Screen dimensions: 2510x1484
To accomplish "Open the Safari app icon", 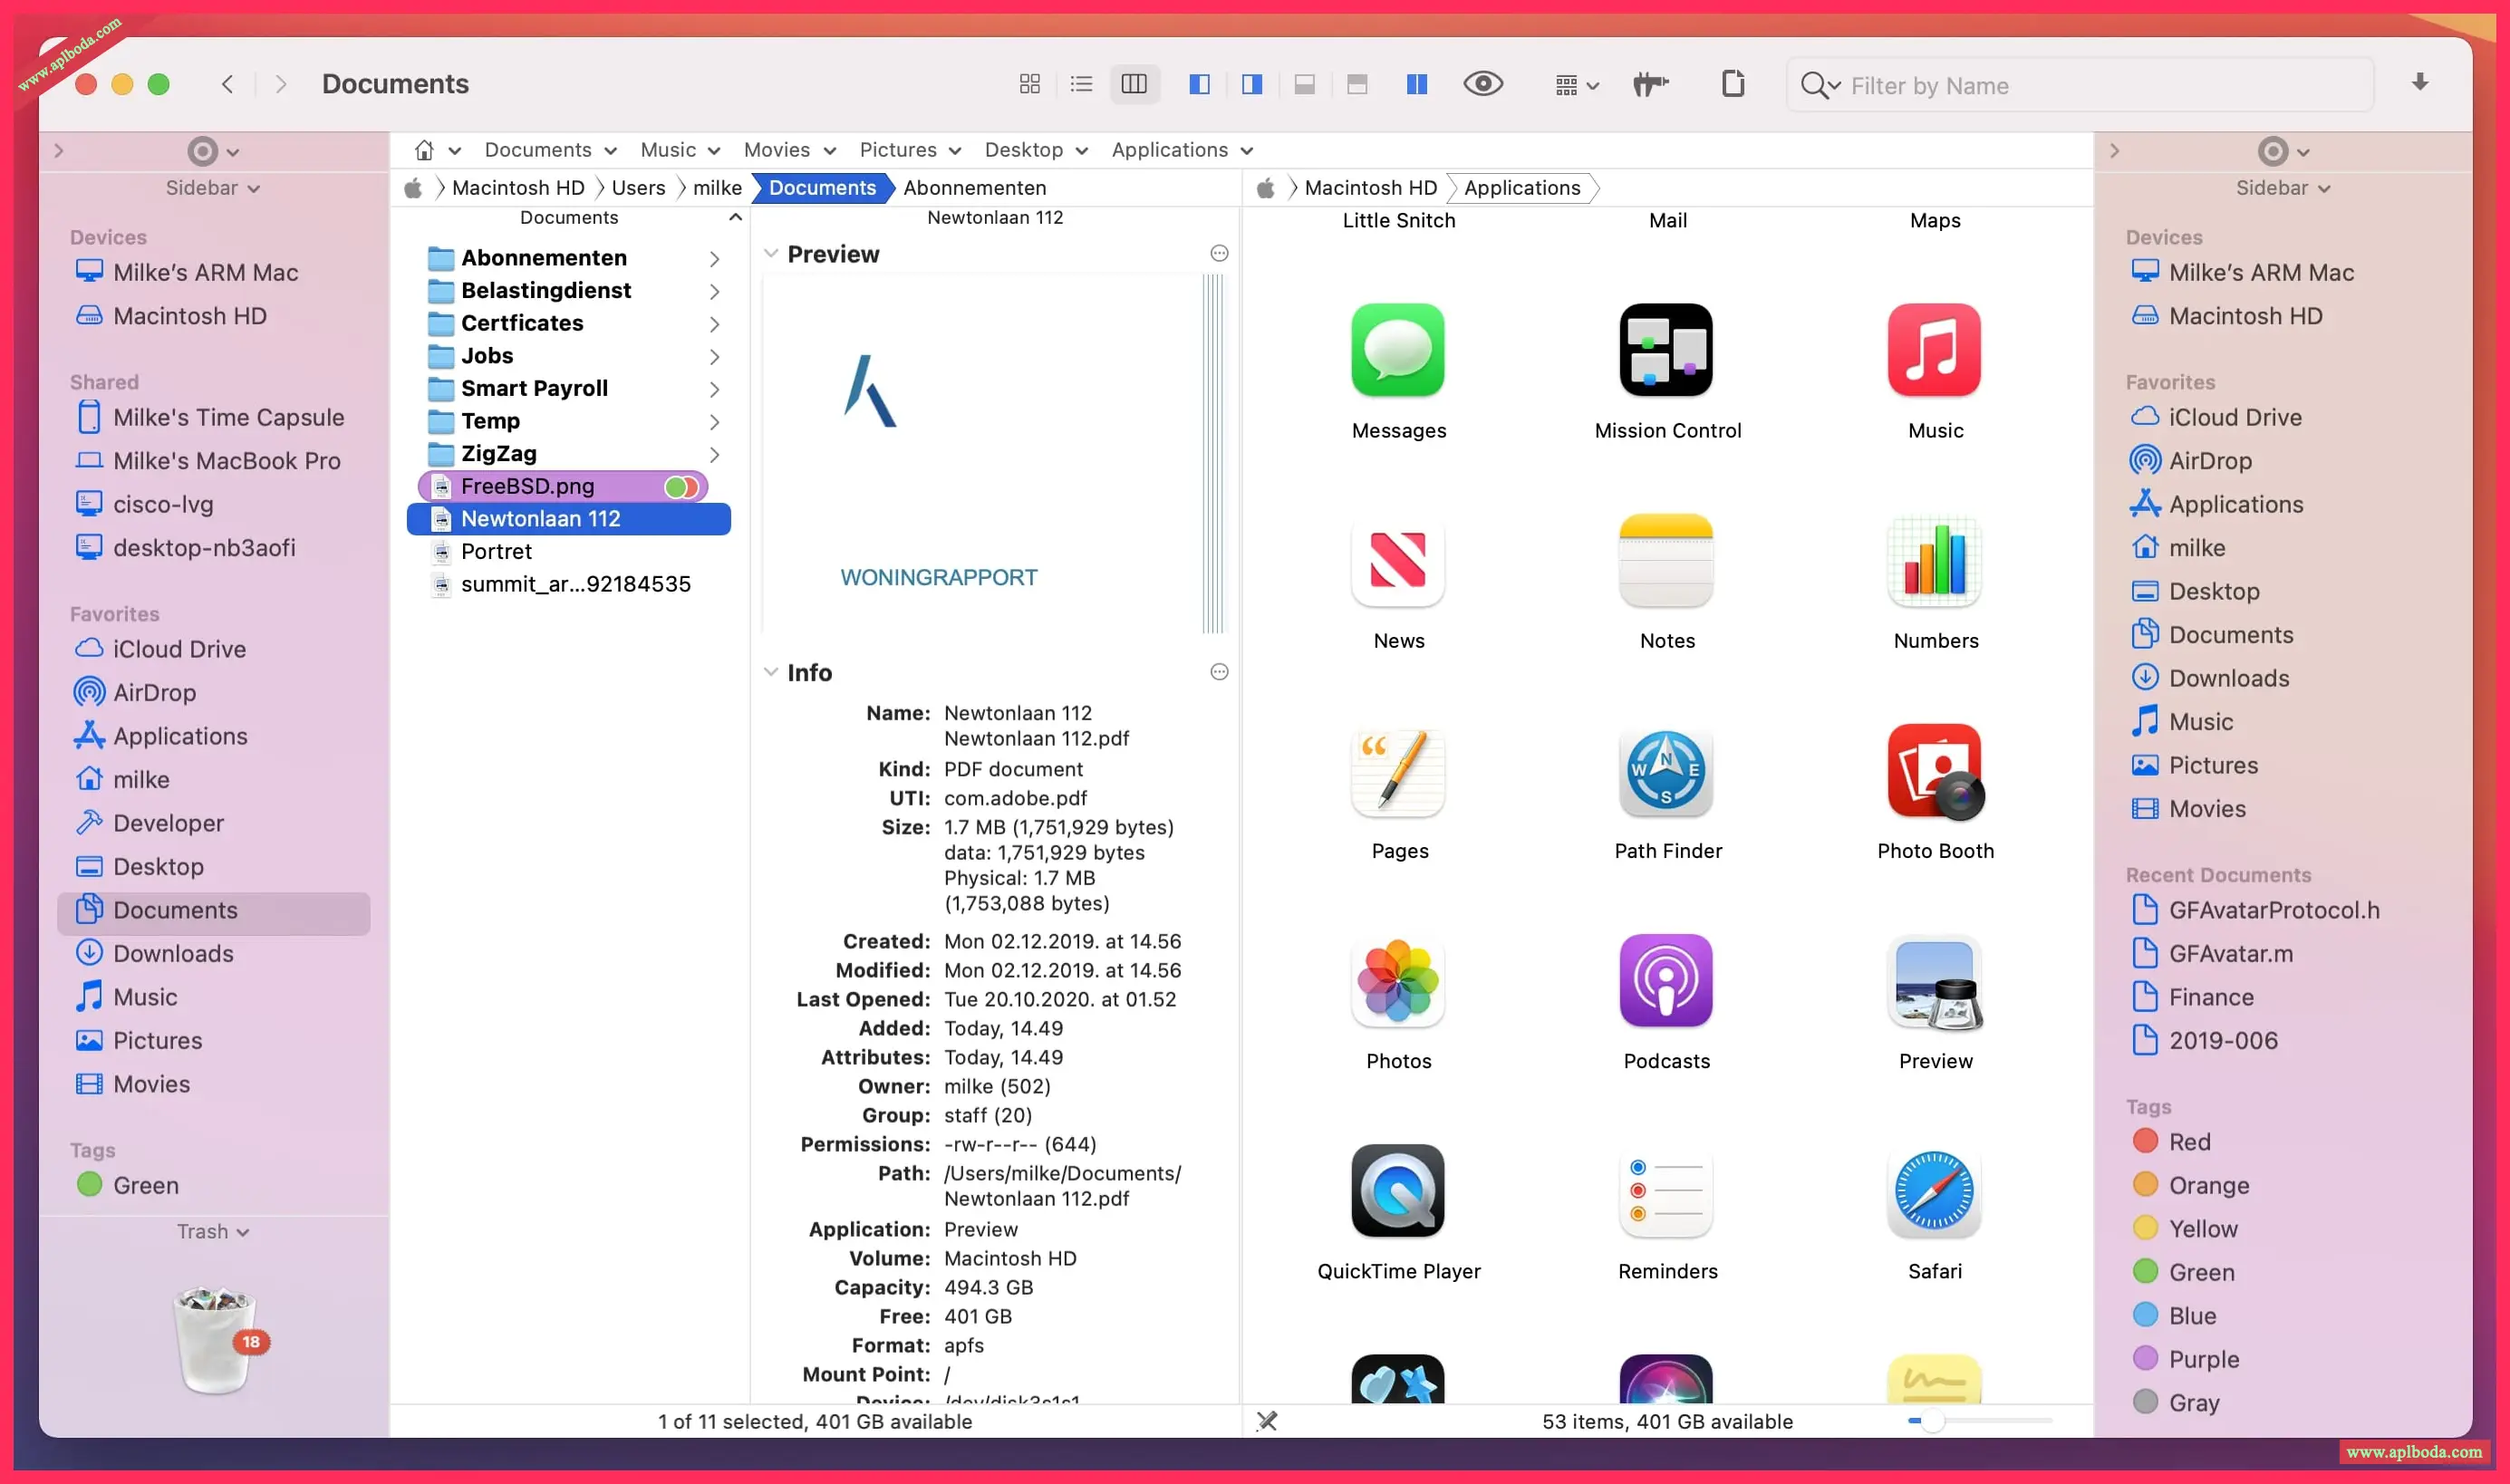I will 1934,1191.
